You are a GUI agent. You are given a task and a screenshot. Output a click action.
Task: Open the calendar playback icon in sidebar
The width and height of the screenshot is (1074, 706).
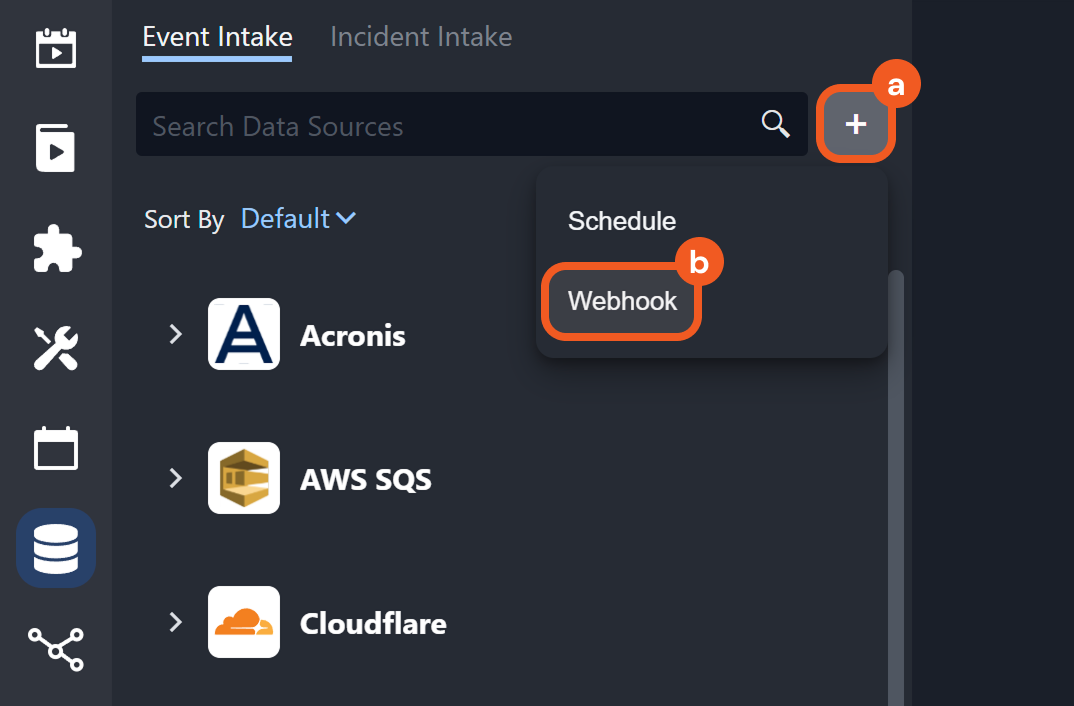56,47
